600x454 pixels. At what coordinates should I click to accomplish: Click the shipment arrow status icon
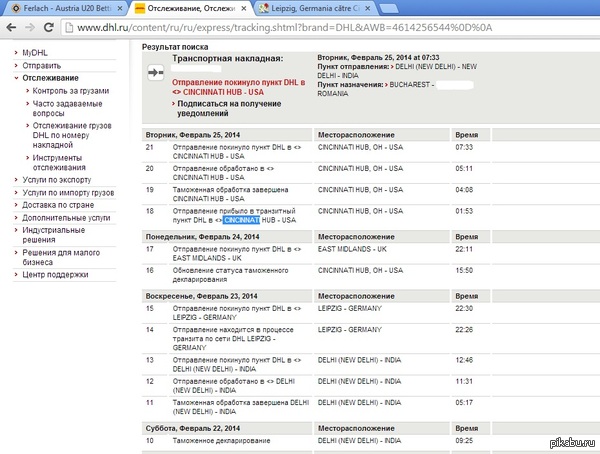(156, 72)
